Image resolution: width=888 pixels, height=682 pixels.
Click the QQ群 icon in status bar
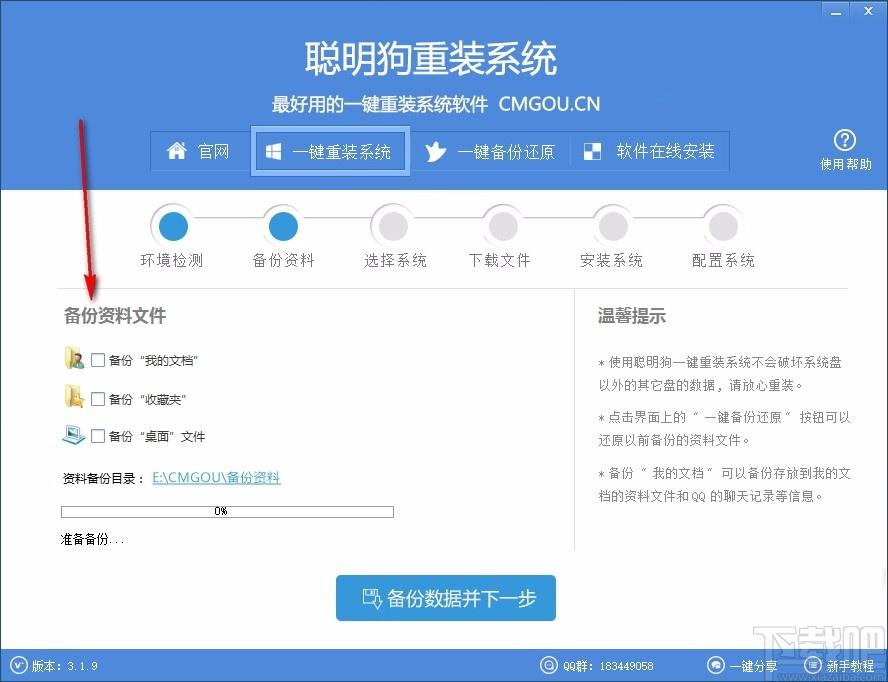pos(548,665)
